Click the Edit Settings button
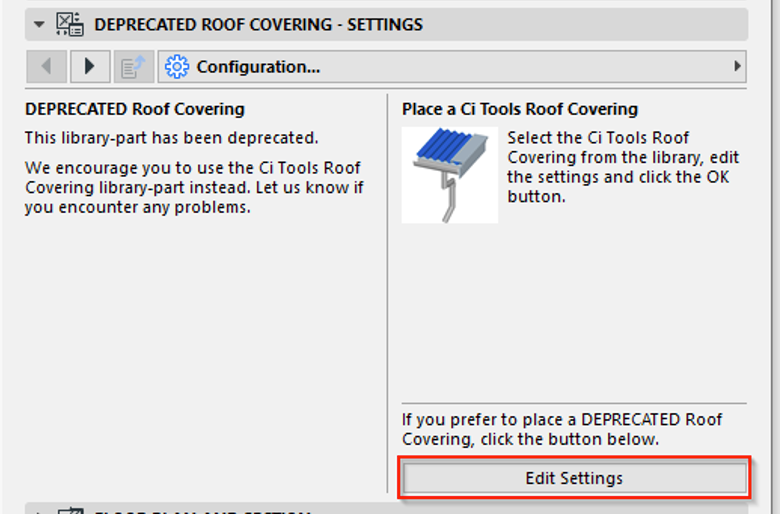The image size is (780, 514). click(574, 478)
